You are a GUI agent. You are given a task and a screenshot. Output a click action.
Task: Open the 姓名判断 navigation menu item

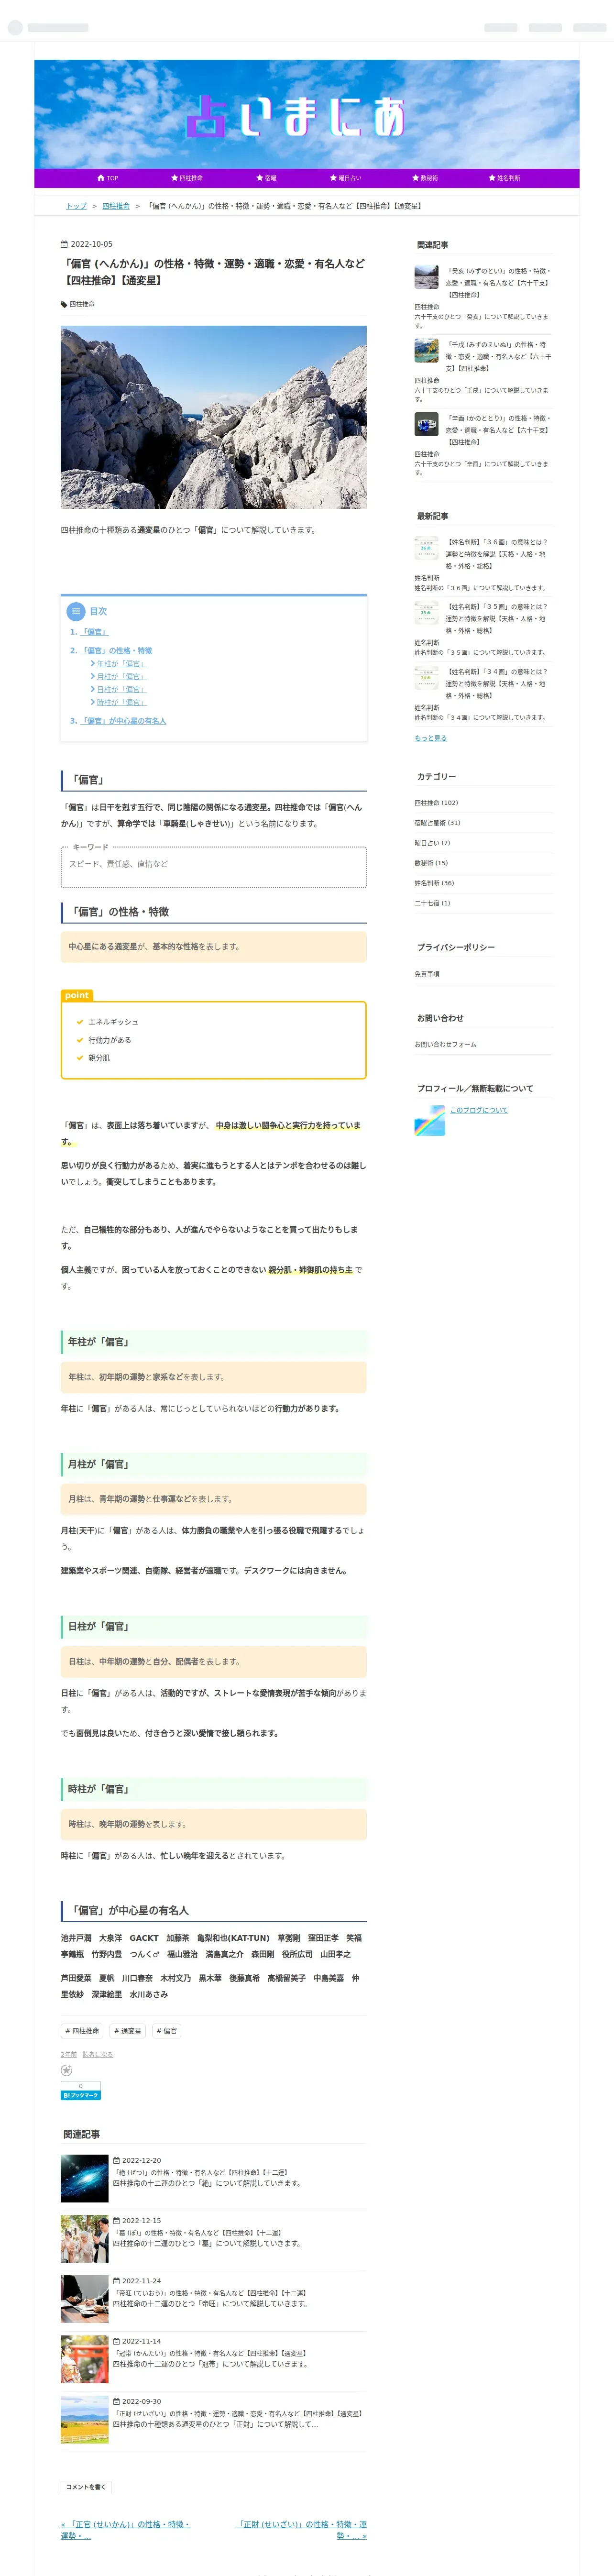coord(503,178)
